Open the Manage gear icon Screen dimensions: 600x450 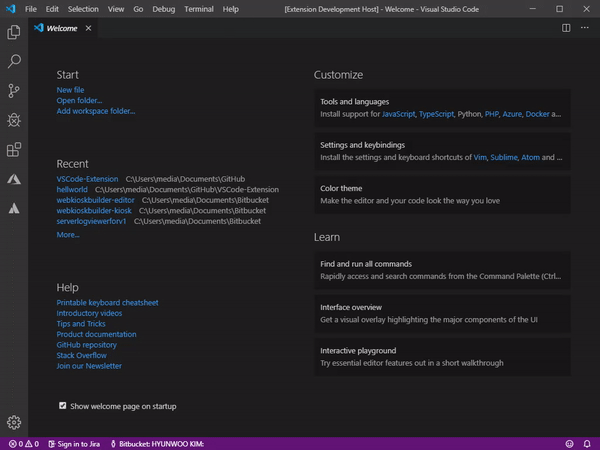[14, 422]
